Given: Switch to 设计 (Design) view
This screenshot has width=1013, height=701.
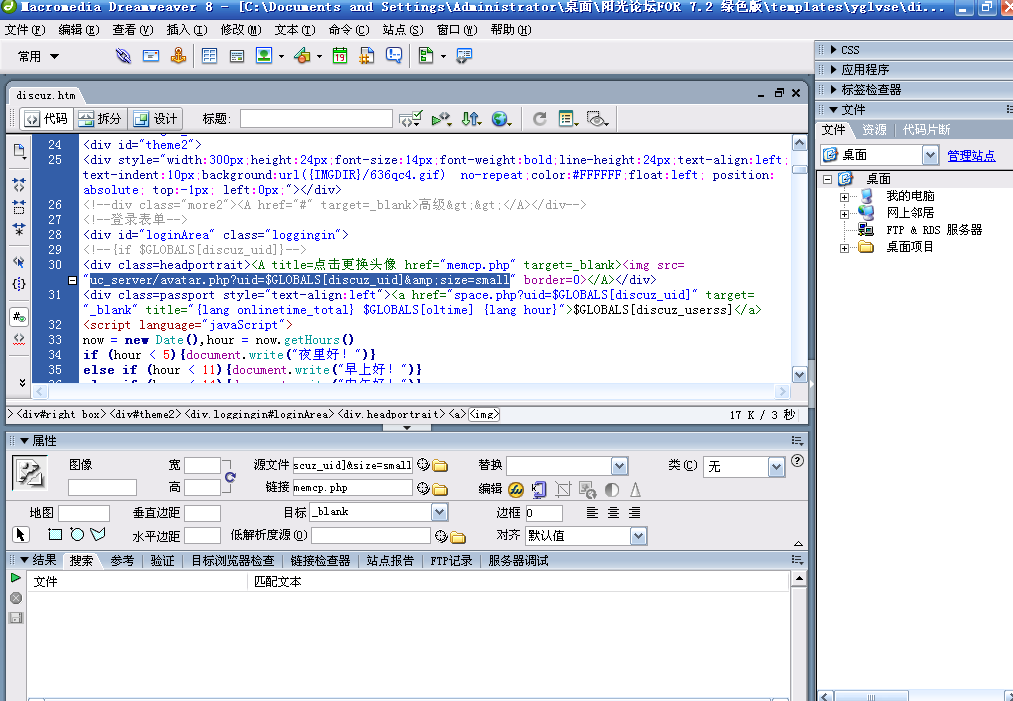Looking at the screenshot, I should click(x=155, y=119).
